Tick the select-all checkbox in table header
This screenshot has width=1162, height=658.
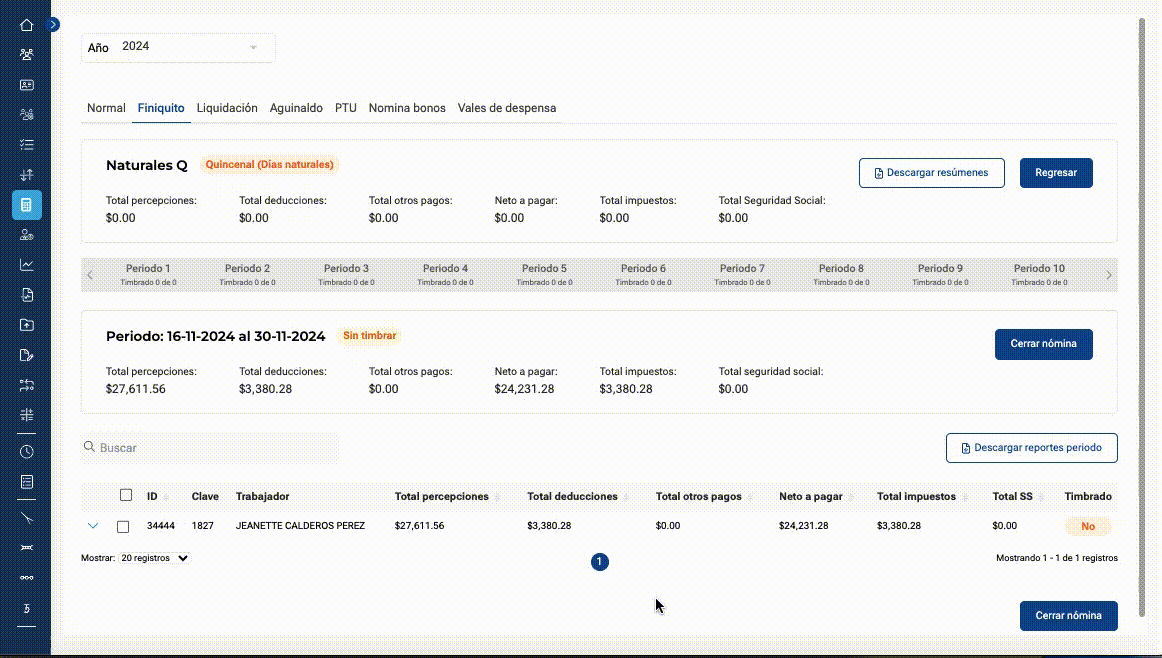point(126,495)
